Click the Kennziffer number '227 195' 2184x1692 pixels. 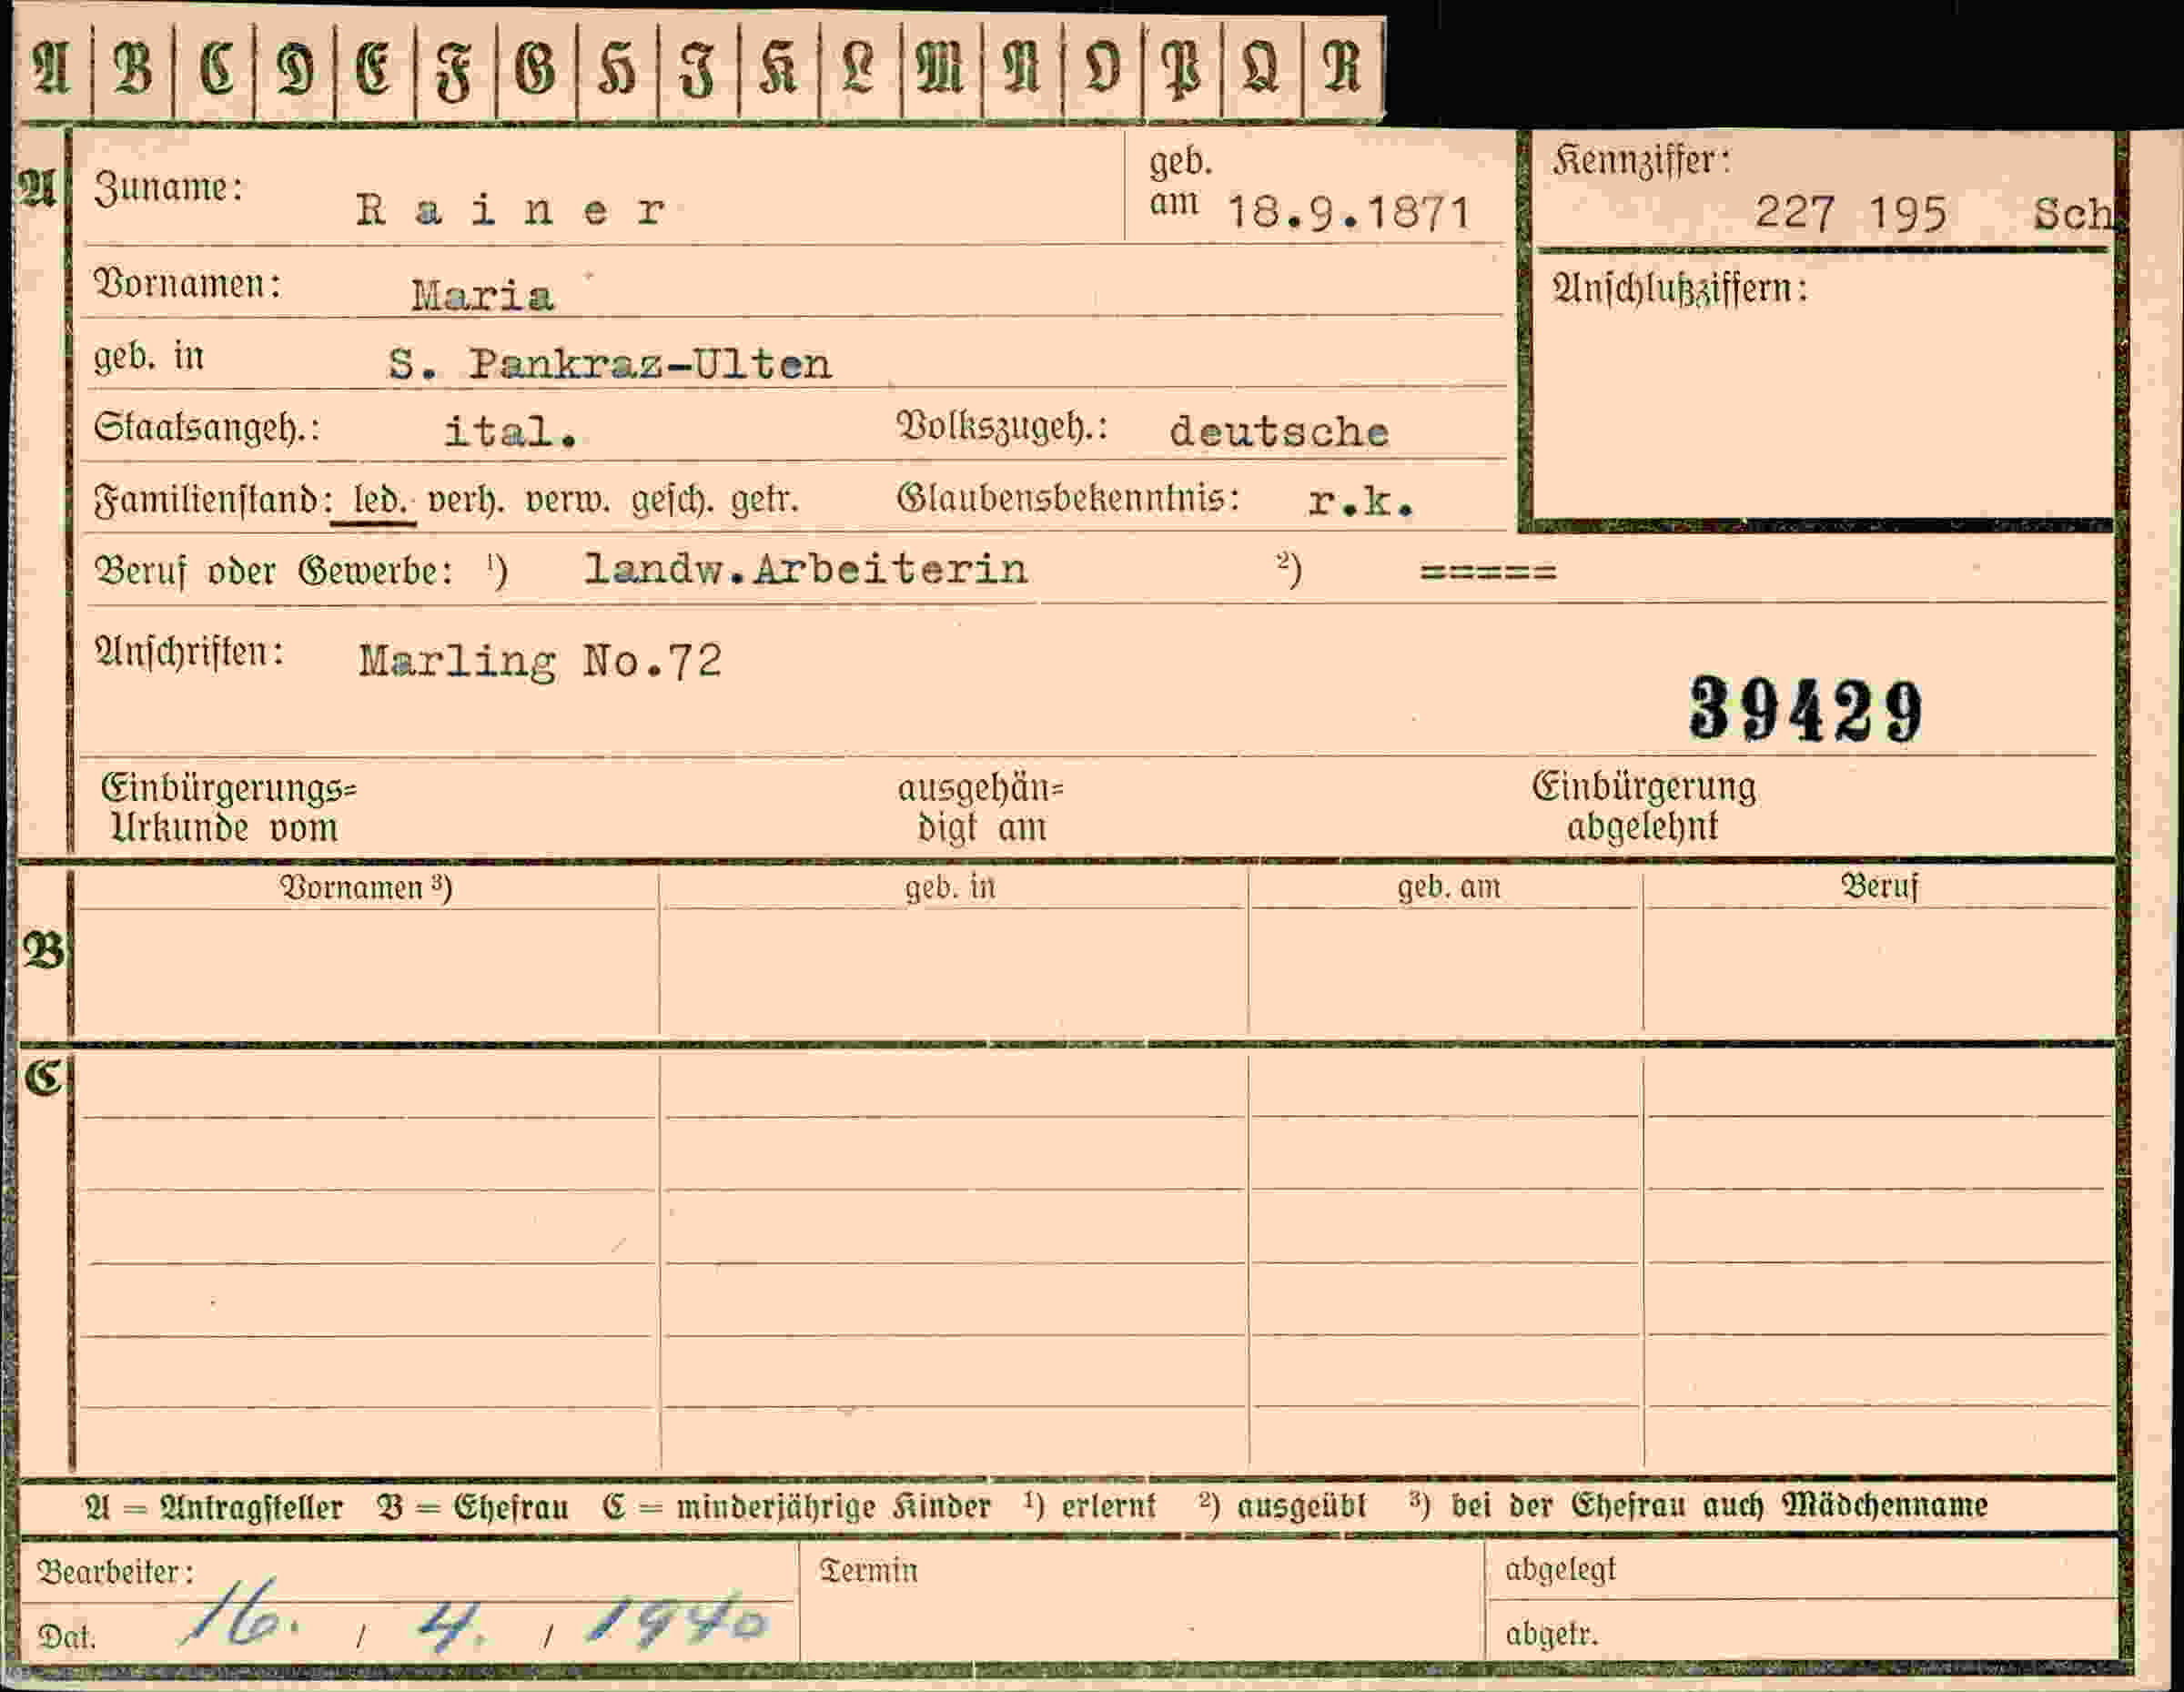[1851, 213]
